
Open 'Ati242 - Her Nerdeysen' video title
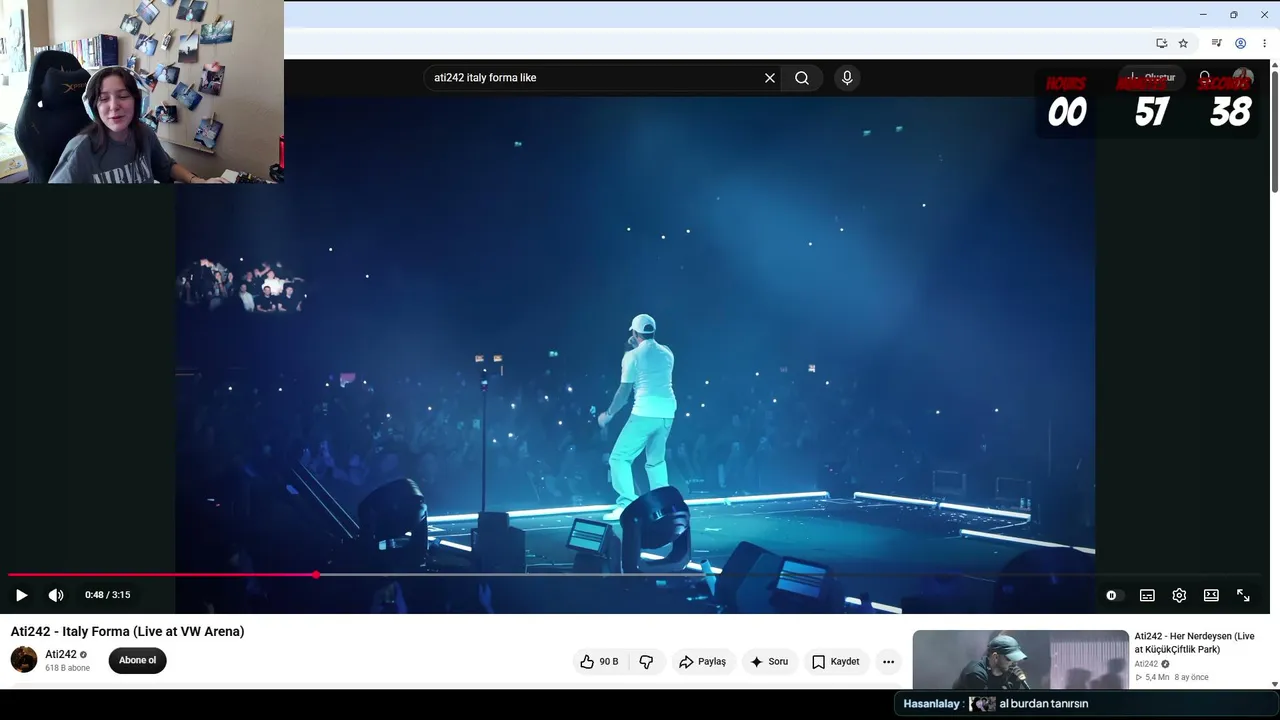tap(1195, 643)
